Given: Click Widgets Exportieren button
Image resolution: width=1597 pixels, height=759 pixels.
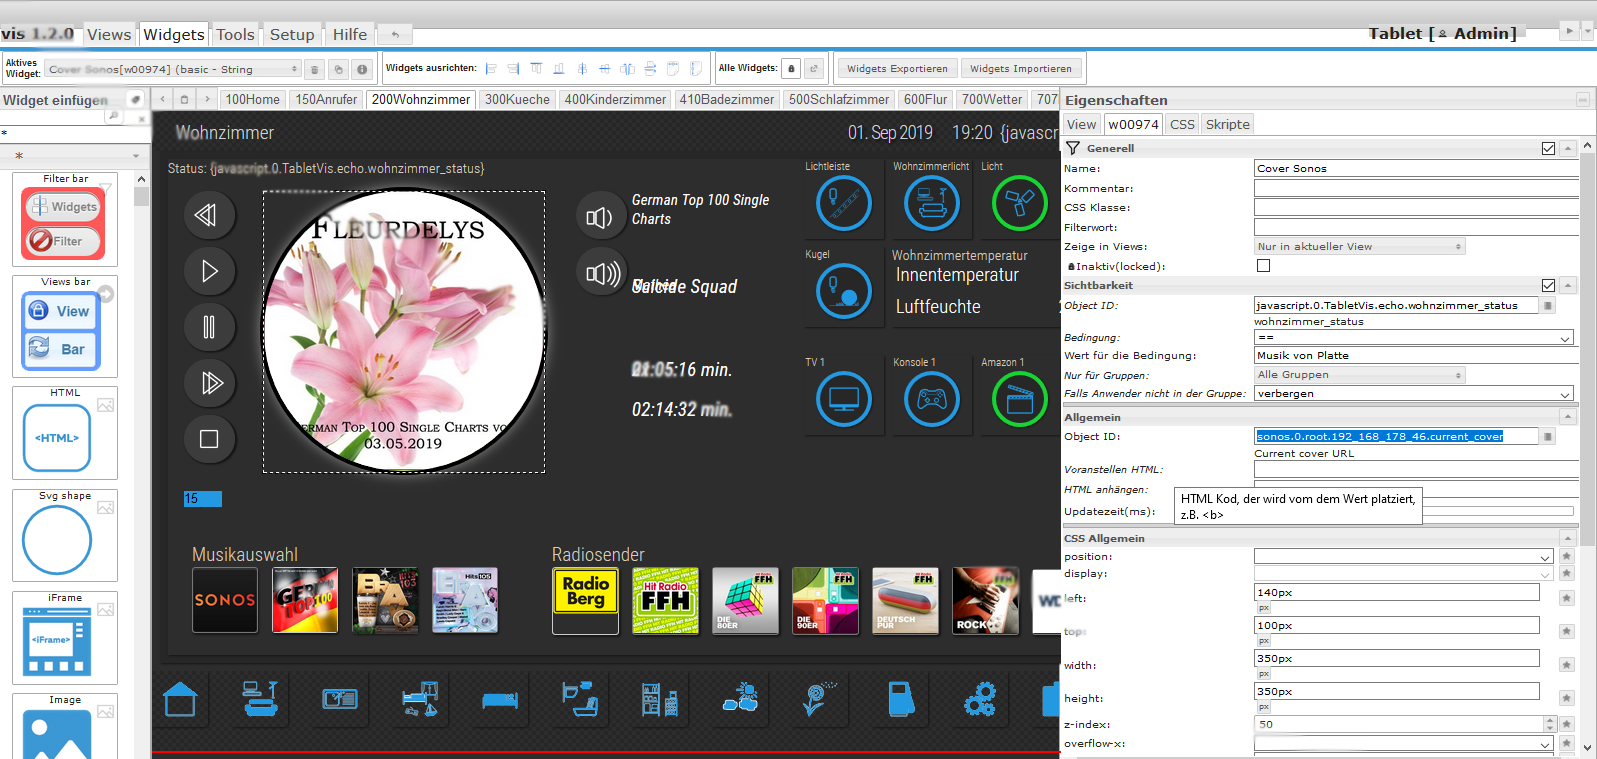Looking at the screenshot, I should coord(897,68).
